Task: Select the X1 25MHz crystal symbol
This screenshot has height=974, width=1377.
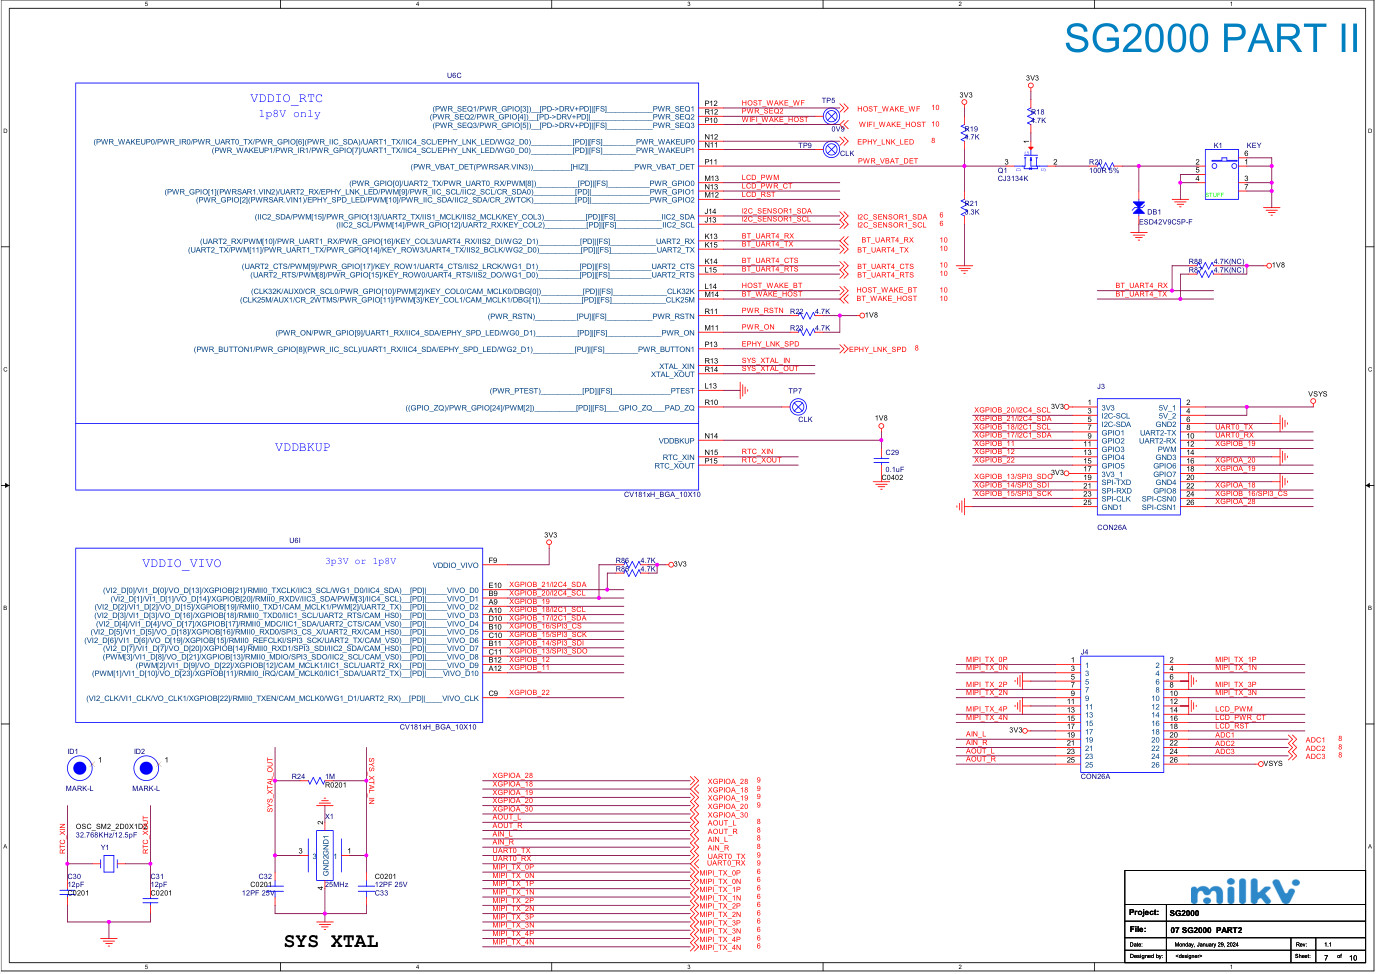Action: tap(325, 856)
